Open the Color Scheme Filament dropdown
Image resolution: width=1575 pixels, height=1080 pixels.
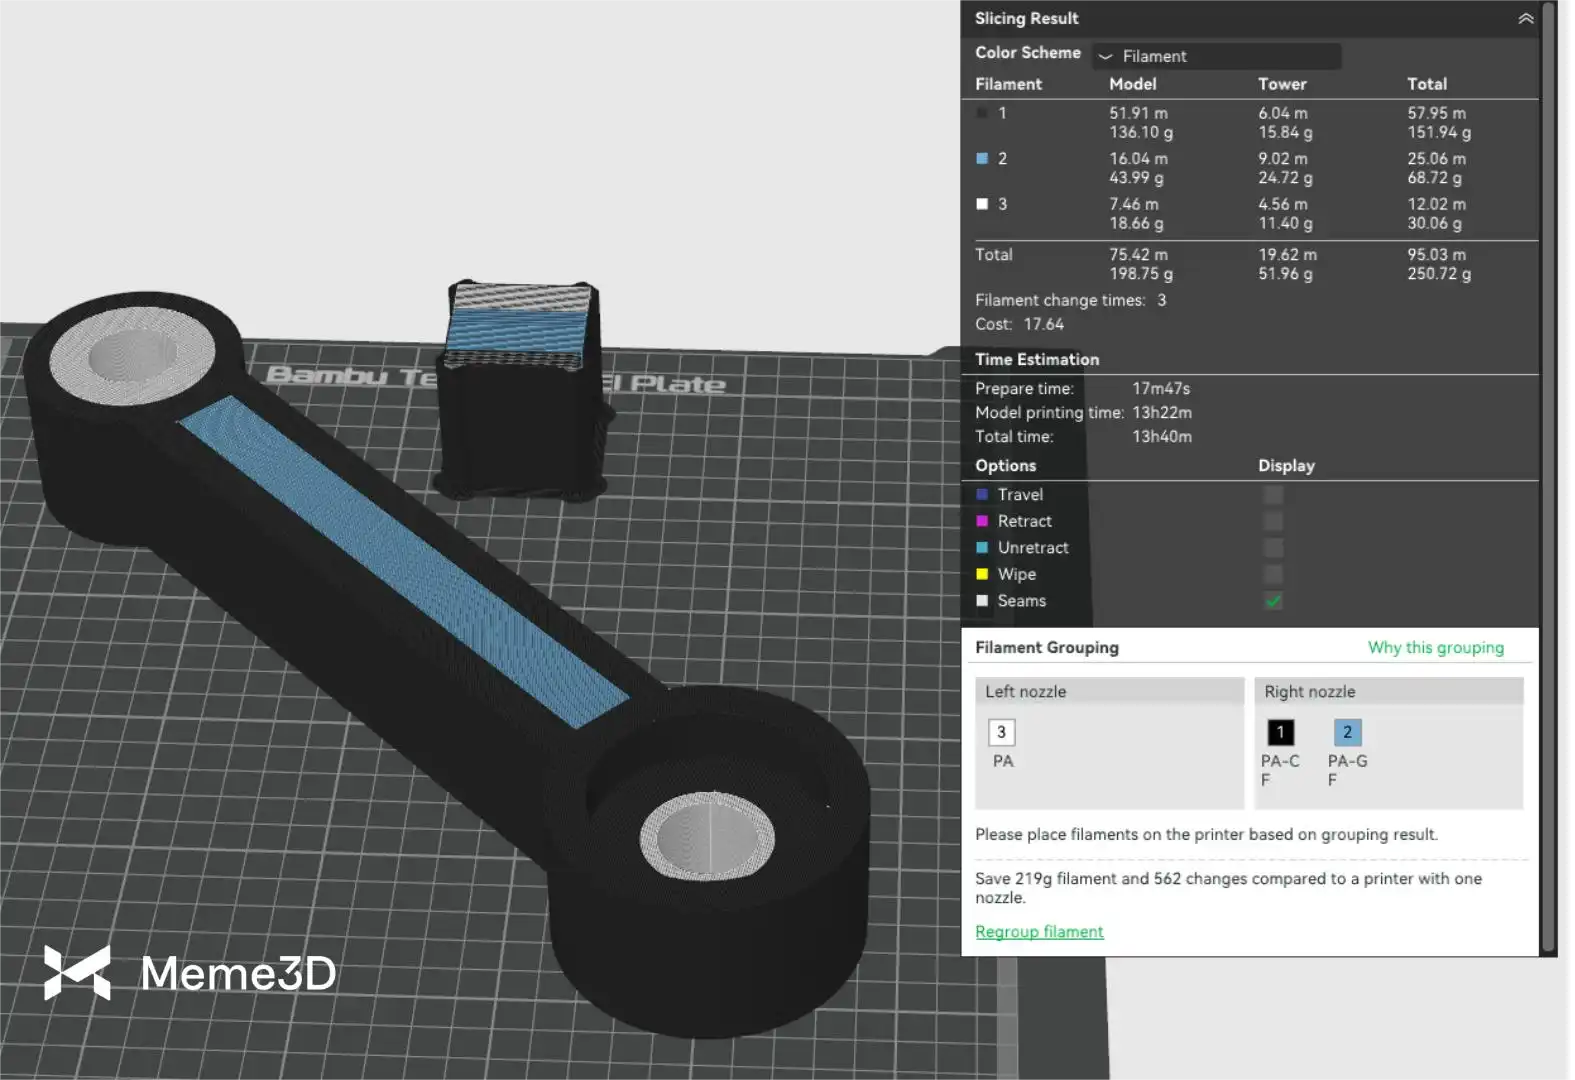coord(1216,56)
